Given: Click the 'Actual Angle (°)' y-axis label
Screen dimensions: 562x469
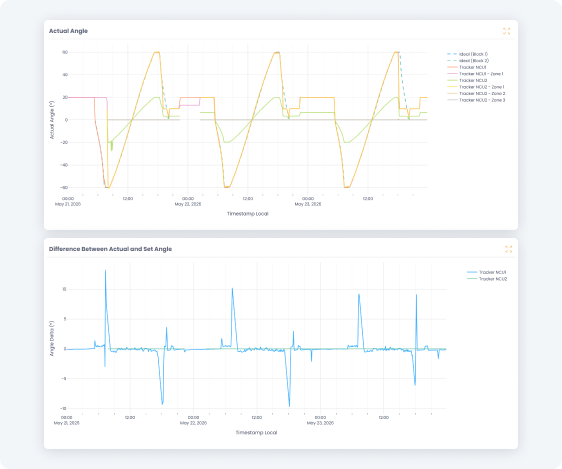Looking at the screenshot, I should pyautogui.click(x=52, y=120).
